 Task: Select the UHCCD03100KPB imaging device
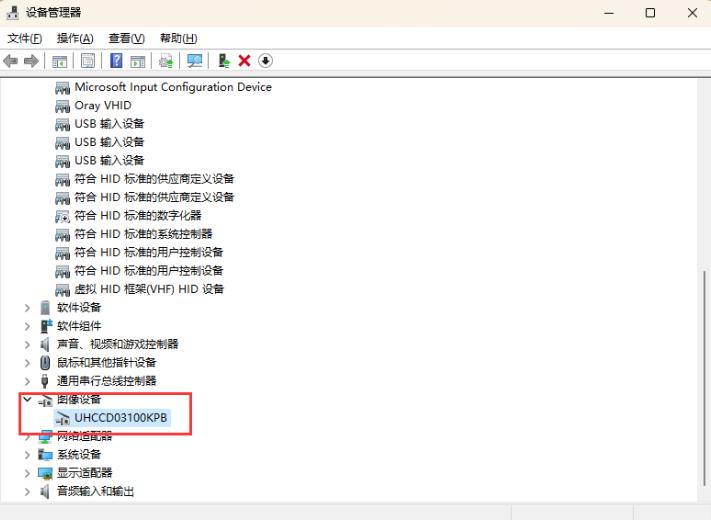(x=120, y=417)
